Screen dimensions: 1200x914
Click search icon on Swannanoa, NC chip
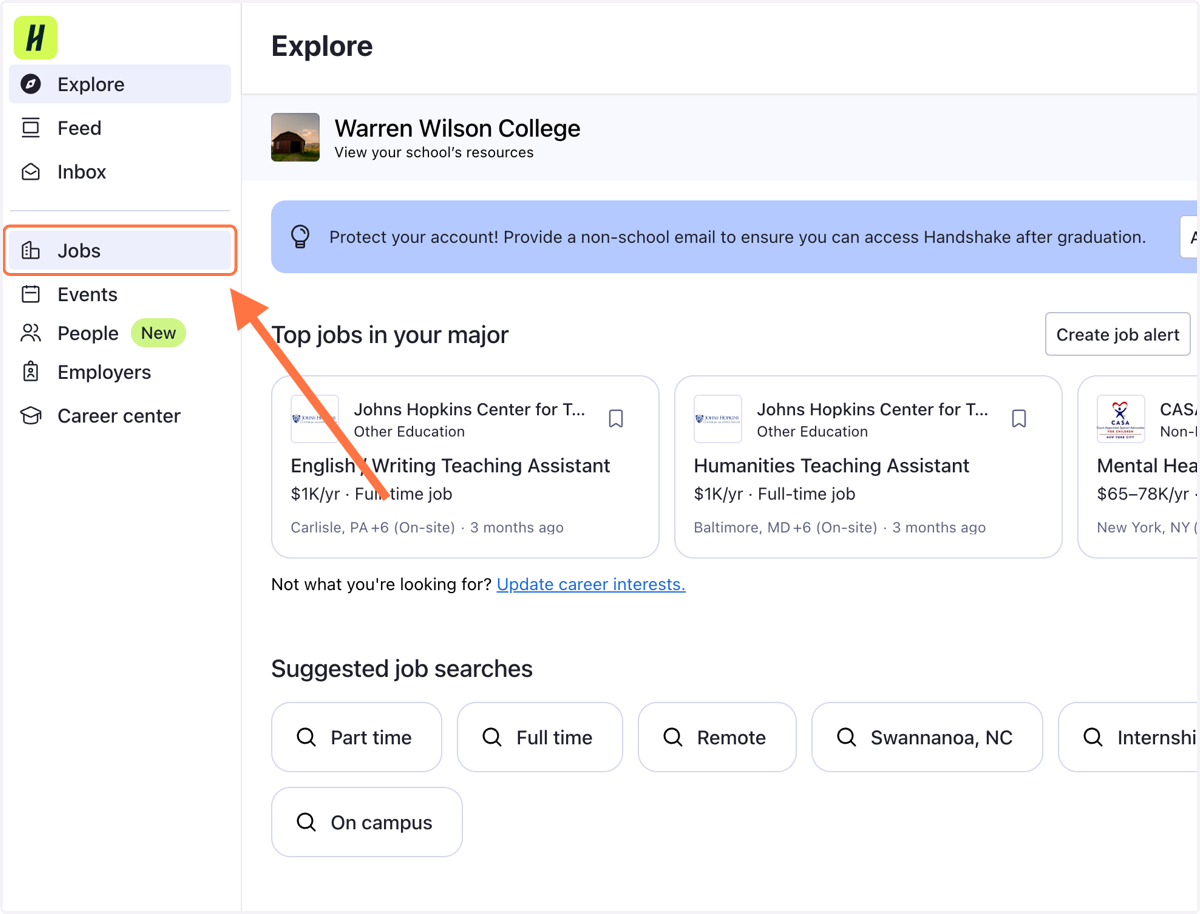tap(846, 737)
